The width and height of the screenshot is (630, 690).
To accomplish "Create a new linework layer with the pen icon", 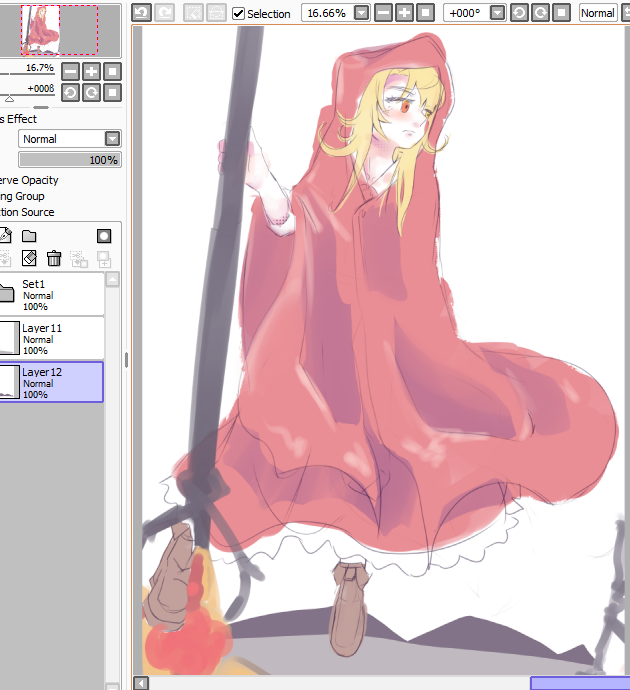I will (5, 235).
